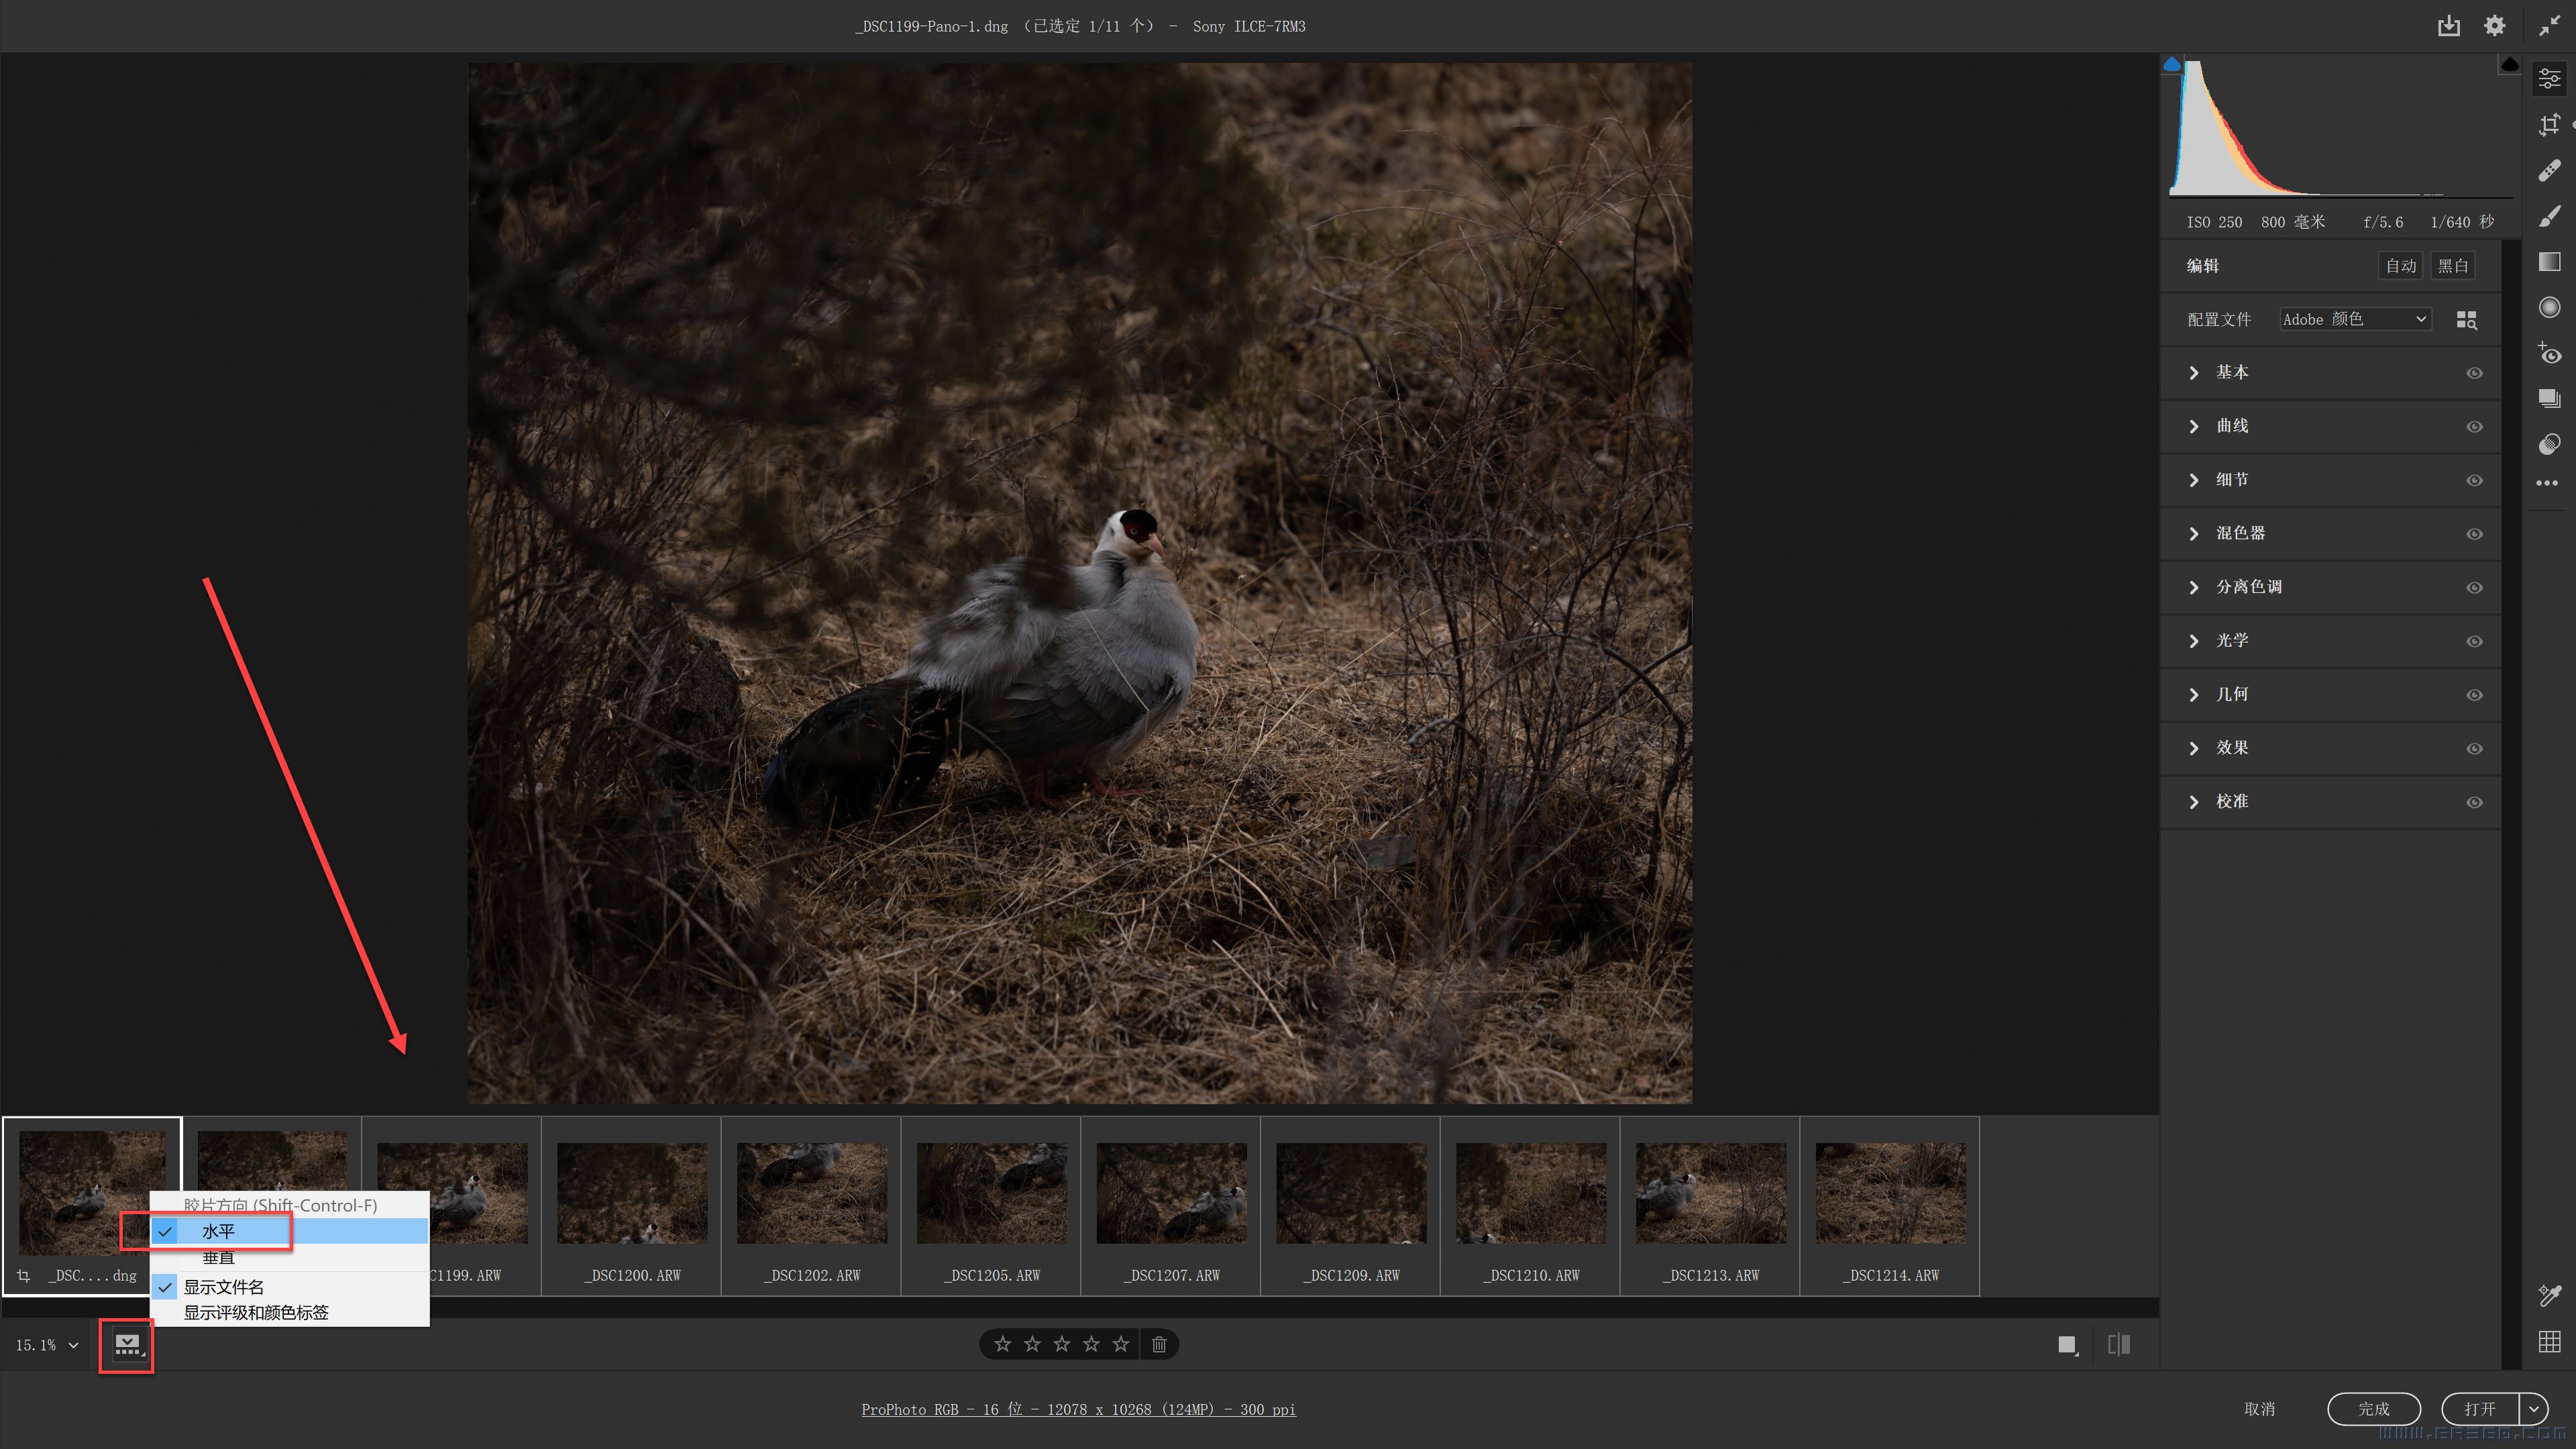Select the red eye removal tool

coord(2549,353)
